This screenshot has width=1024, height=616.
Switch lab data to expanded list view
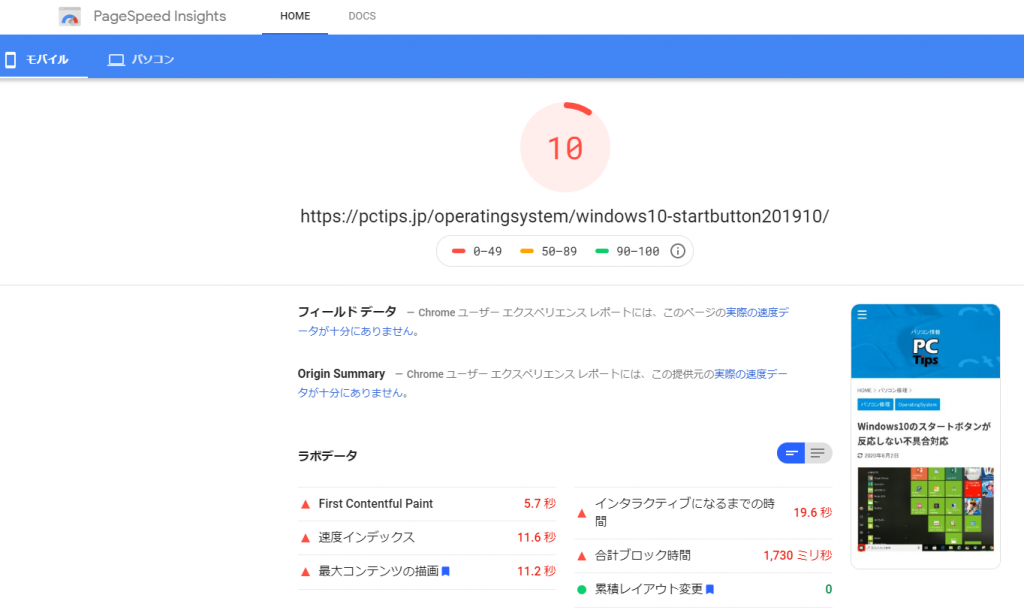[x=818, y=453]
